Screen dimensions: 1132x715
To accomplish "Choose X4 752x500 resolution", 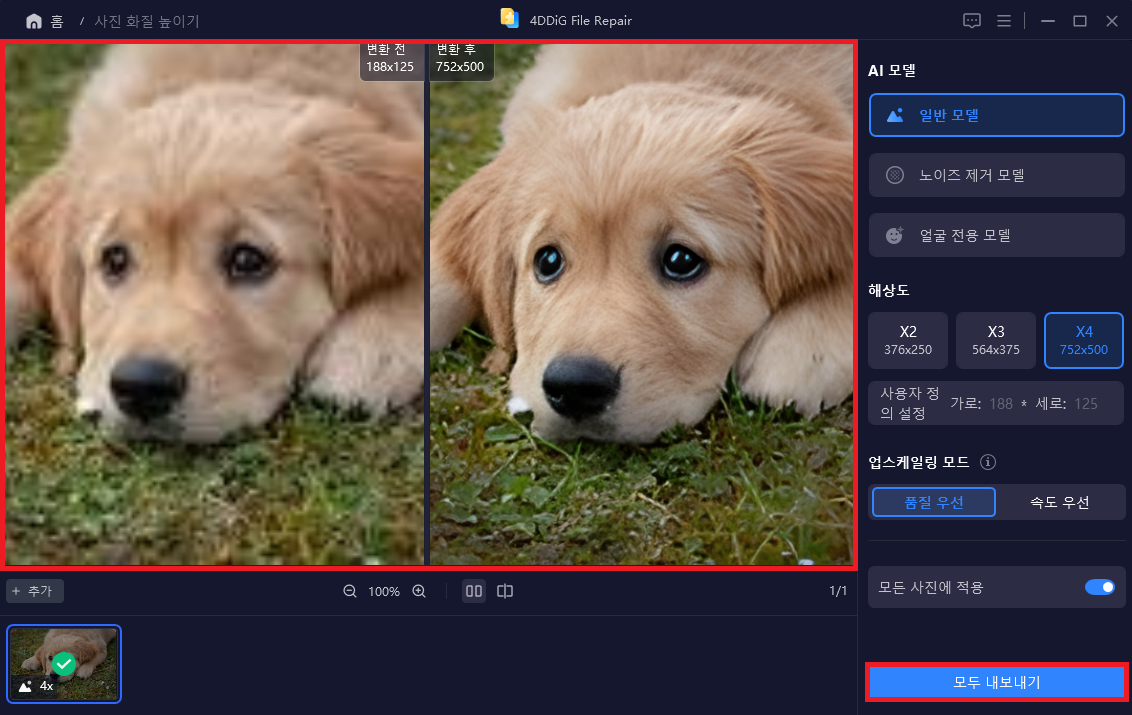I will 1084,340.
